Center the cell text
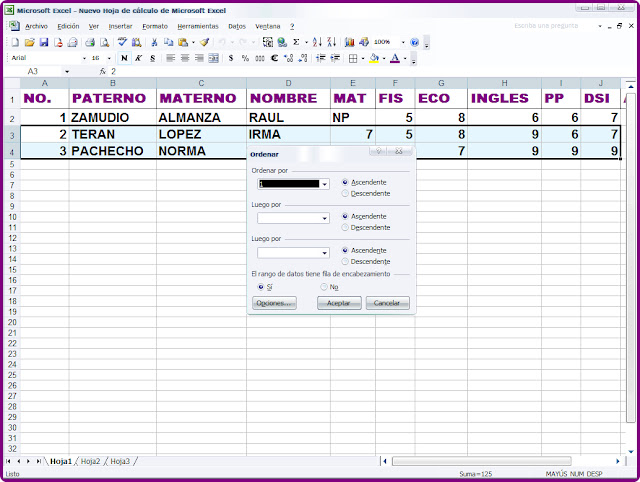The image size is (640, 482). tap(185, 58)
